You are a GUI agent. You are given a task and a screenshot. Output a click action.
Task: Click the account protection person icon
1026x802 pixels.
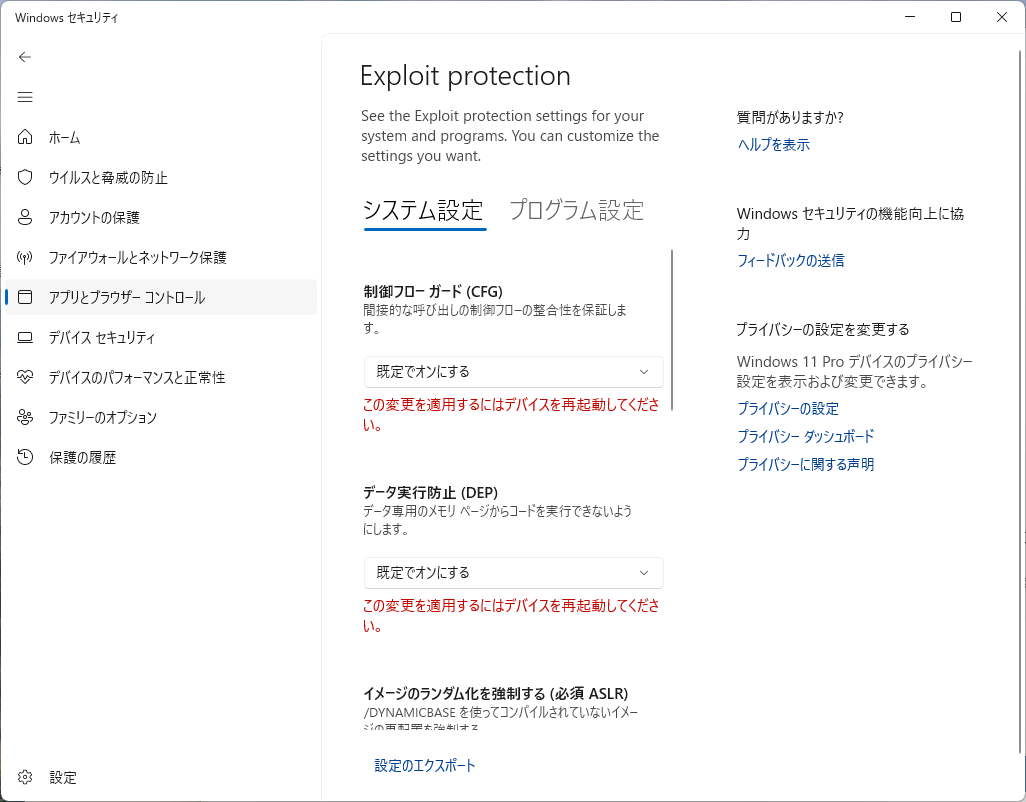coord(25,217)
